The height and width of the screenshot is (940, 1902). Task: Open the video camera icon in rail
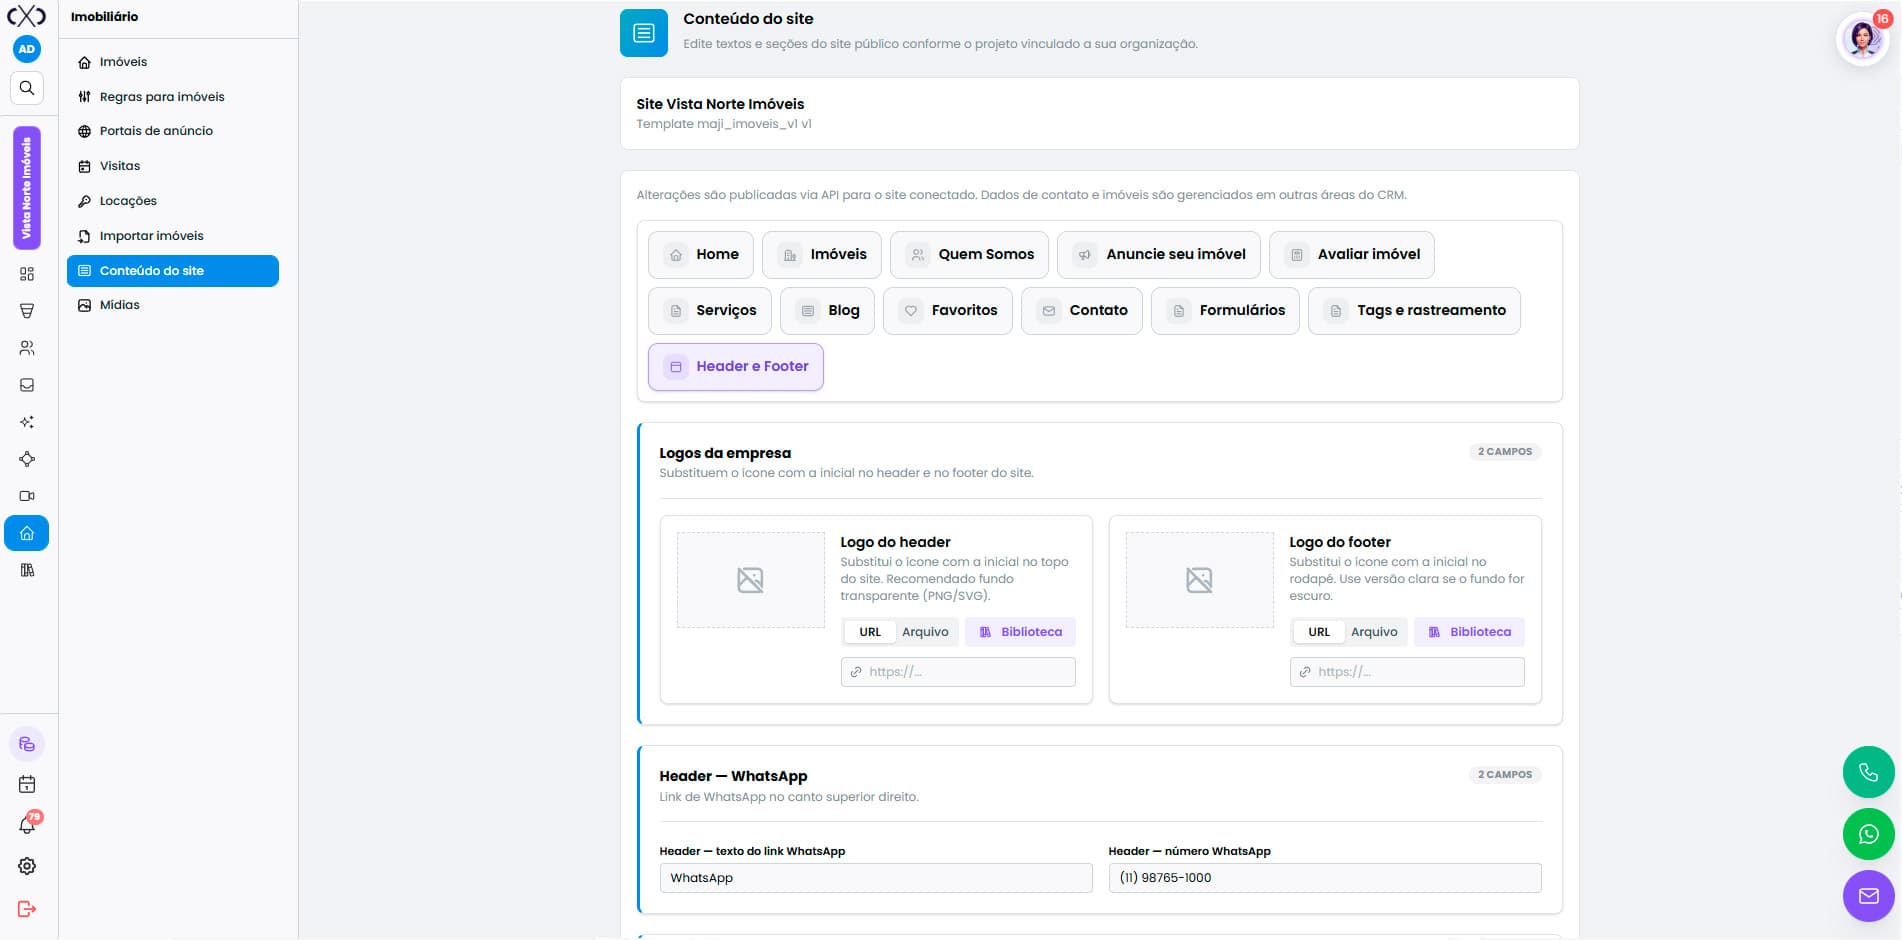point(27,496)
